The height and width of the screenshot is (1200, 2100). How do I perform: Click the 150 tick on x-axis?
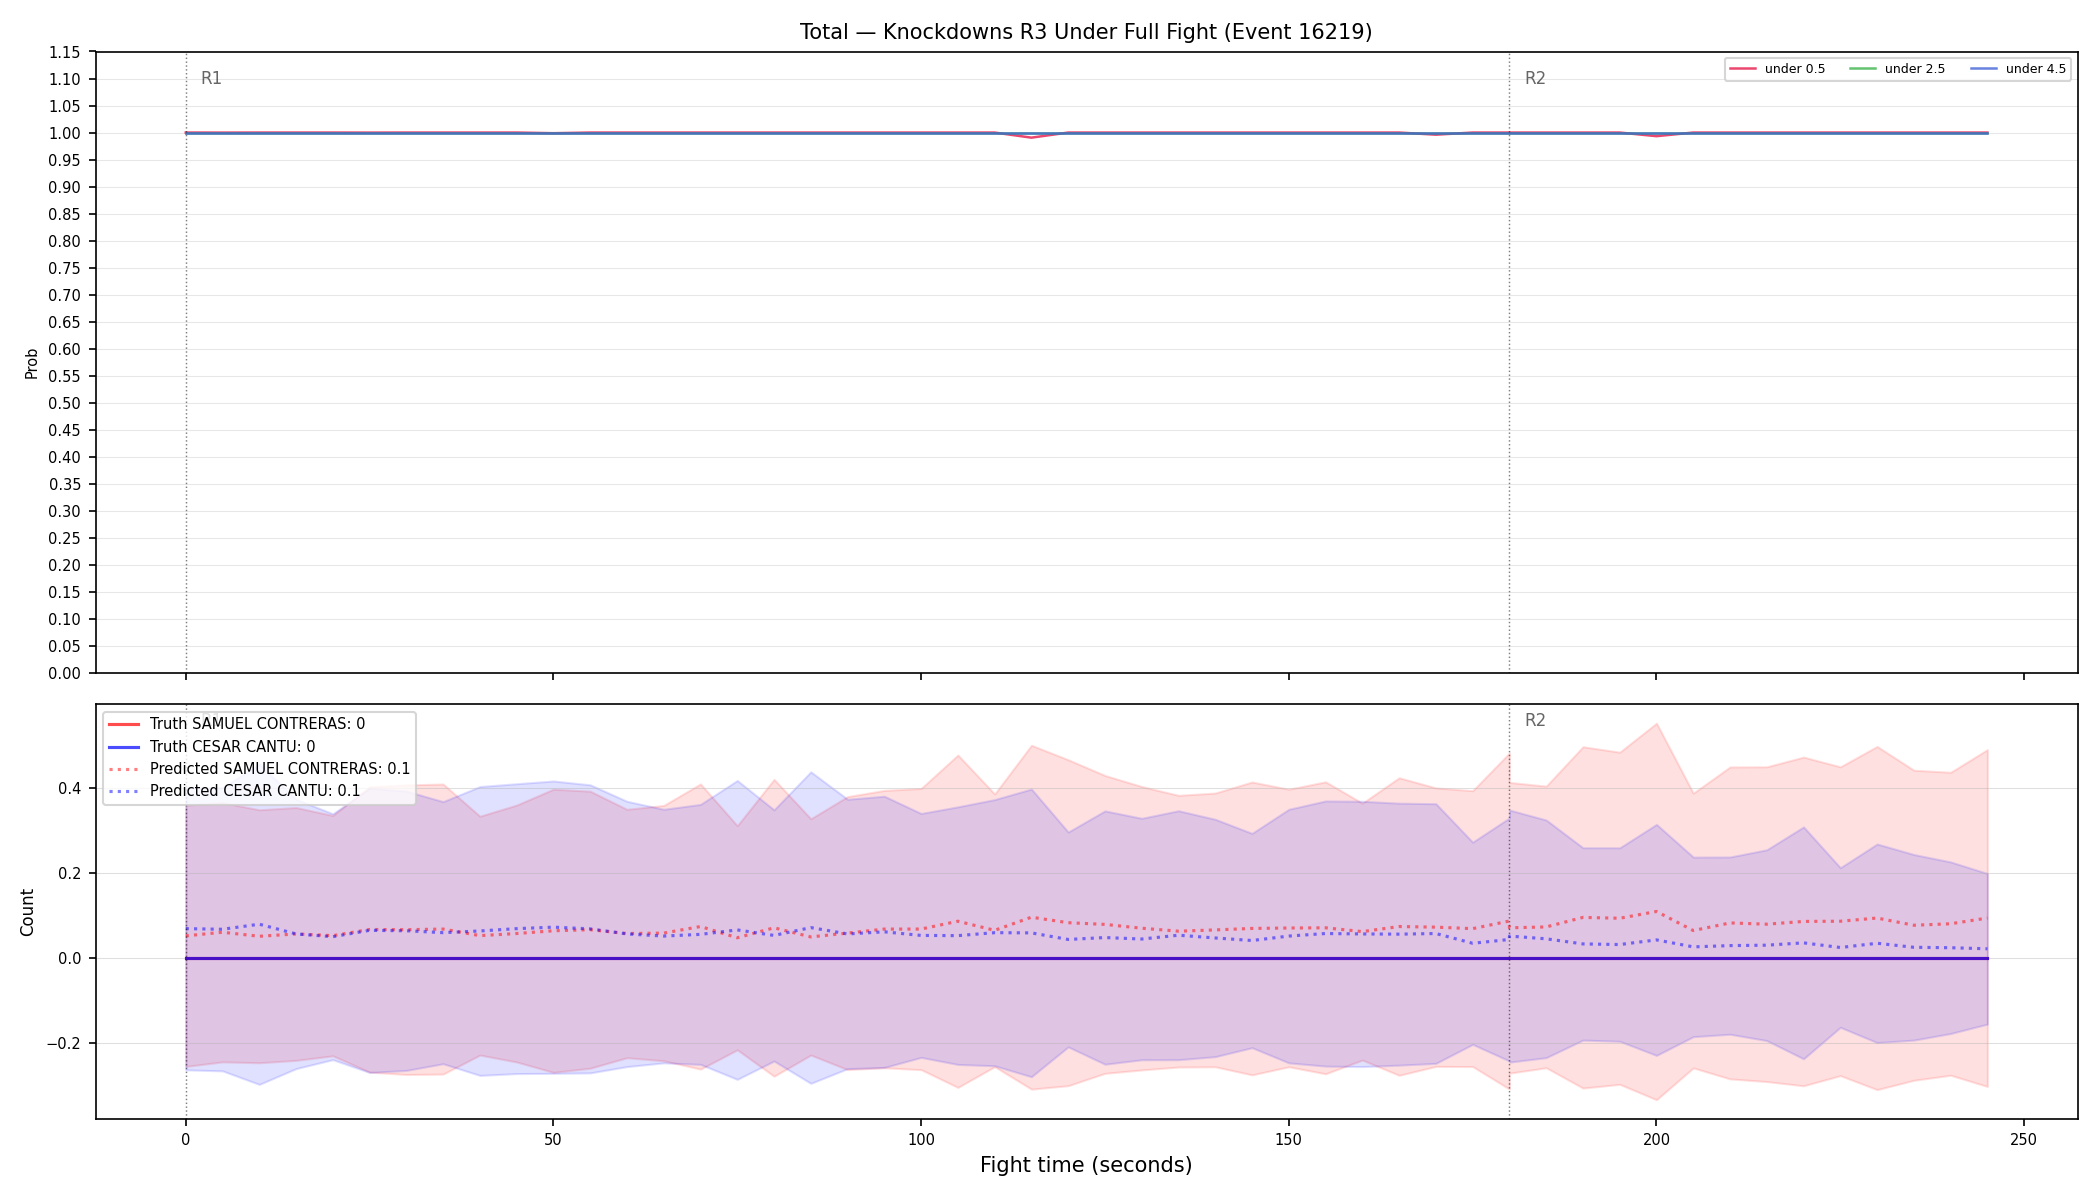pos(1288,1139)
